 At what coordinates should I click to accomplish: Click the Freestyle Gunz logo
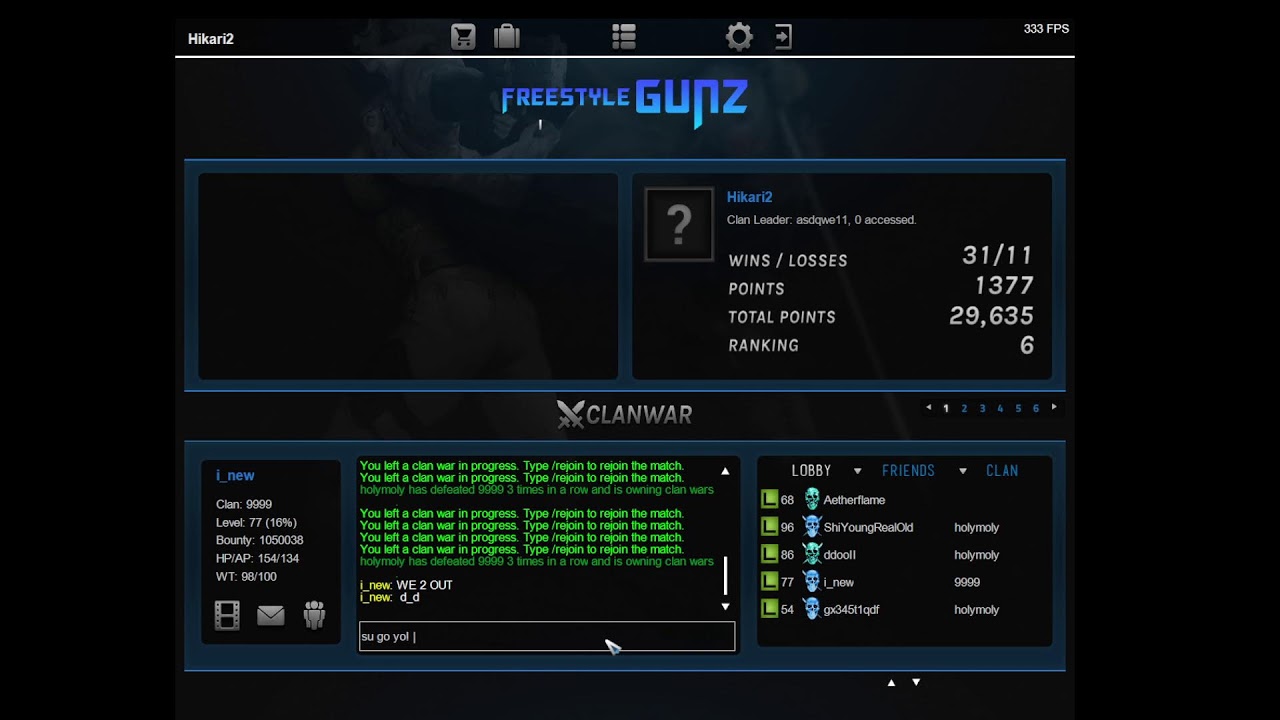pos(624,103)
